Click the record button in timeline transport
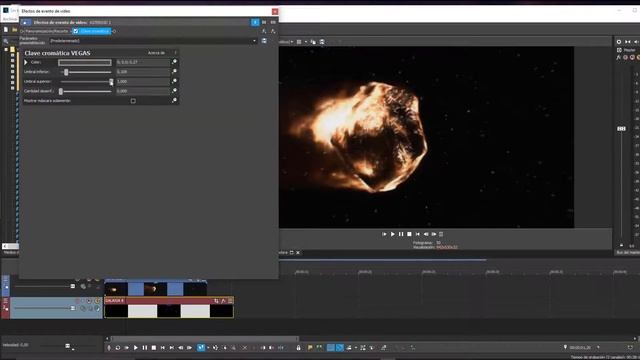 click(x=109, y=348)
